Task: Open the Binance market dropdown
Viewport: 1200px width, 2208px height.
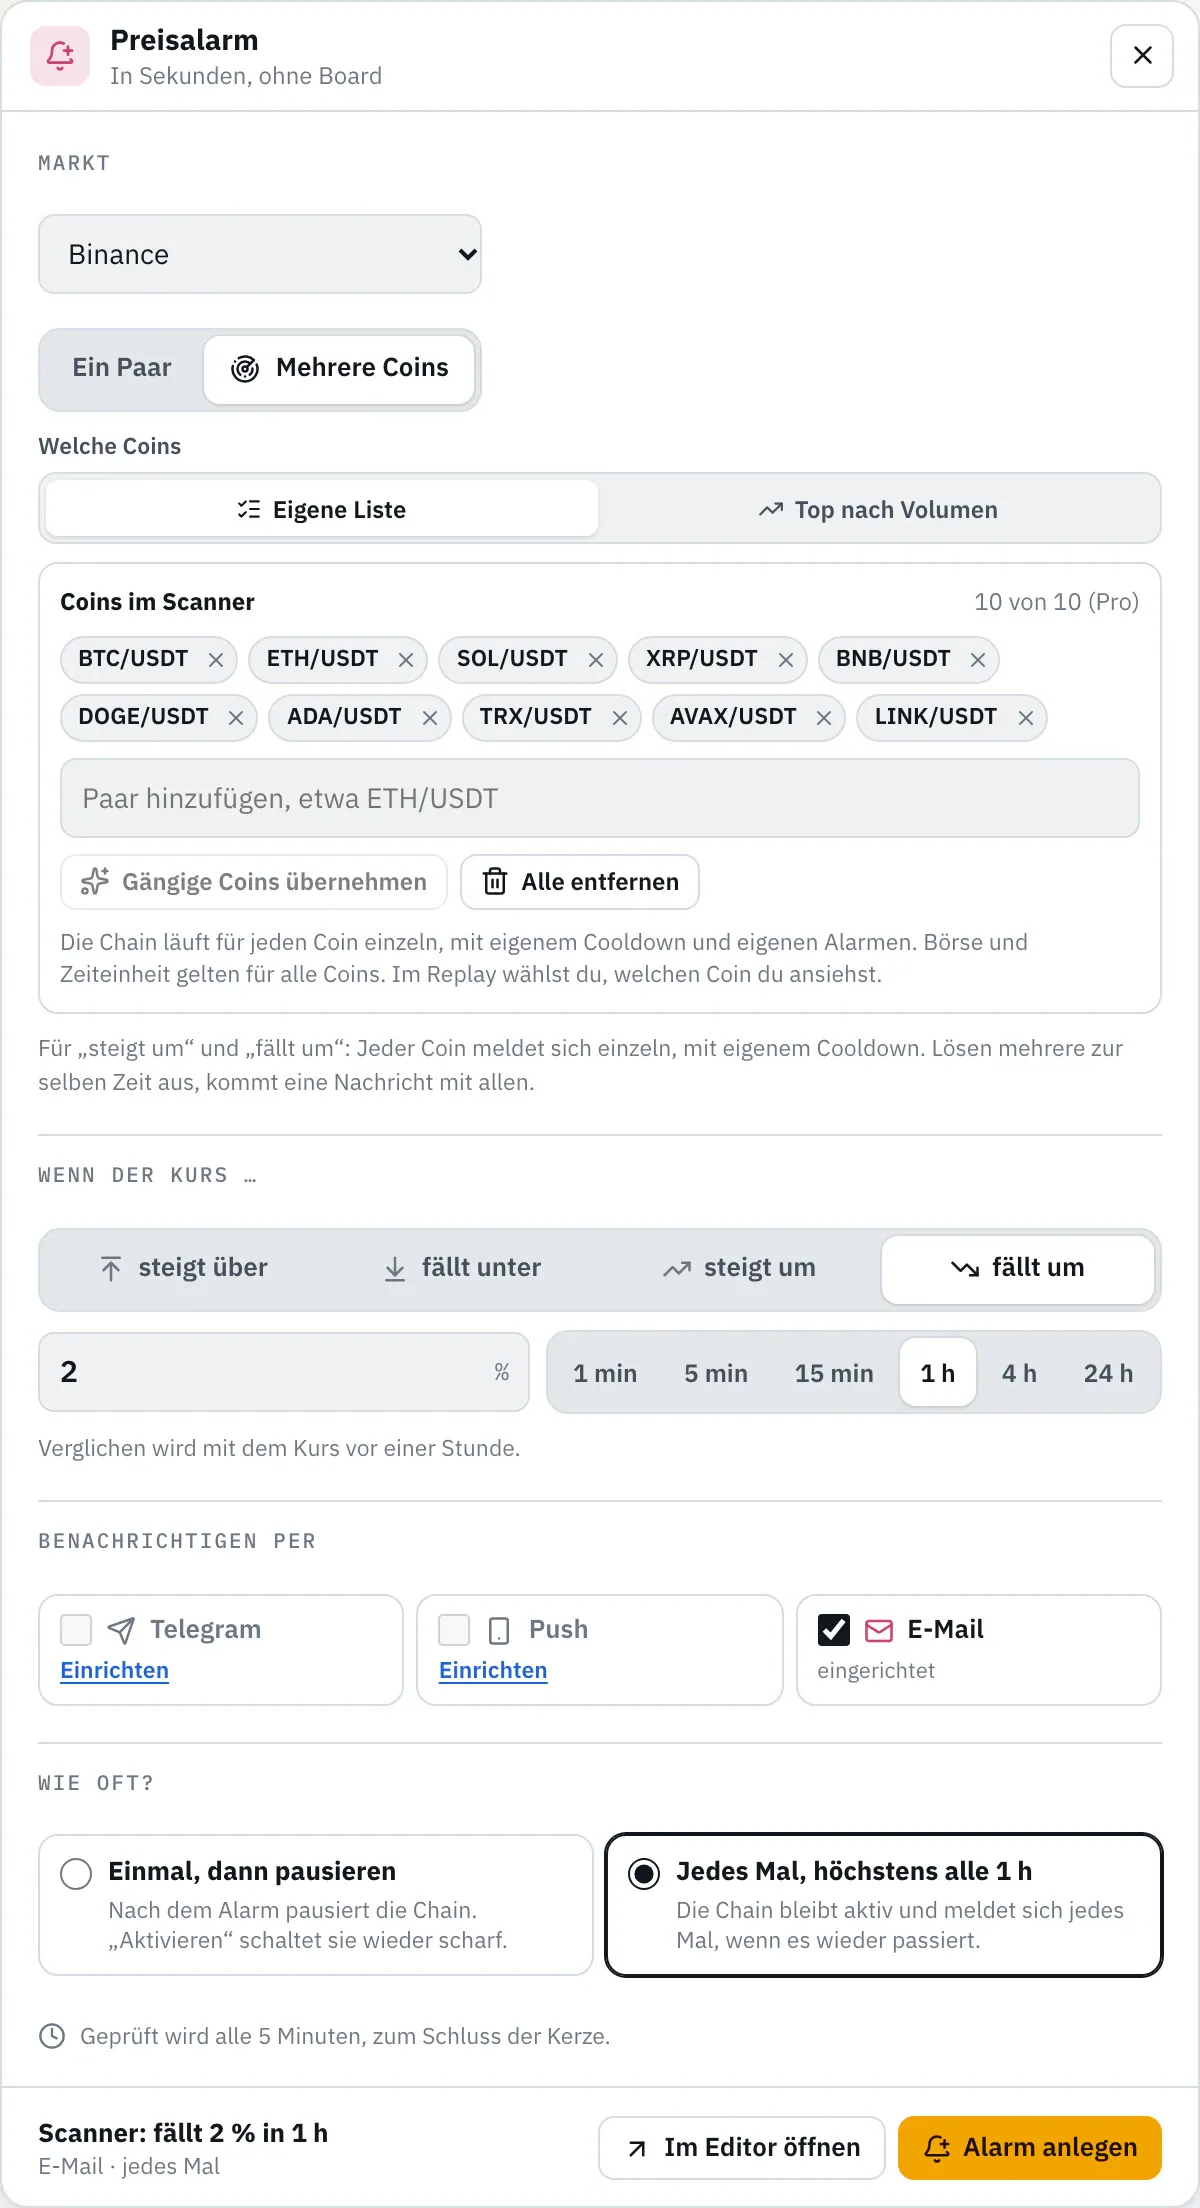Action: [x=260, y=254]
